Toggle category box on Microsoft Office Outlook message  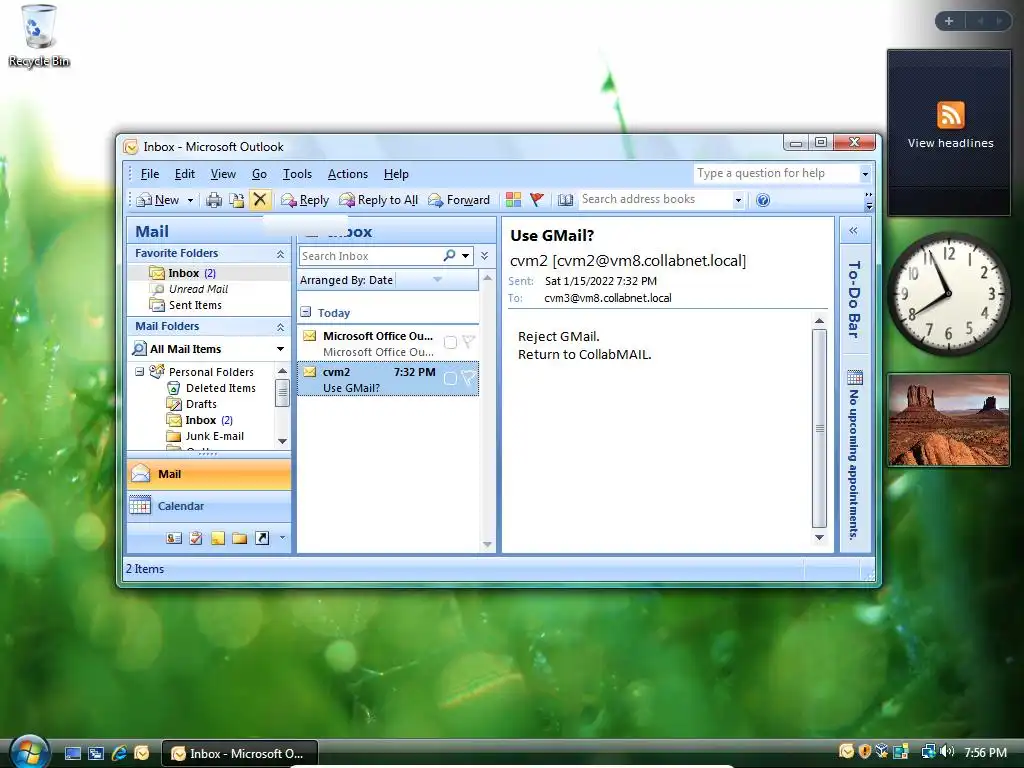[450, 342]
